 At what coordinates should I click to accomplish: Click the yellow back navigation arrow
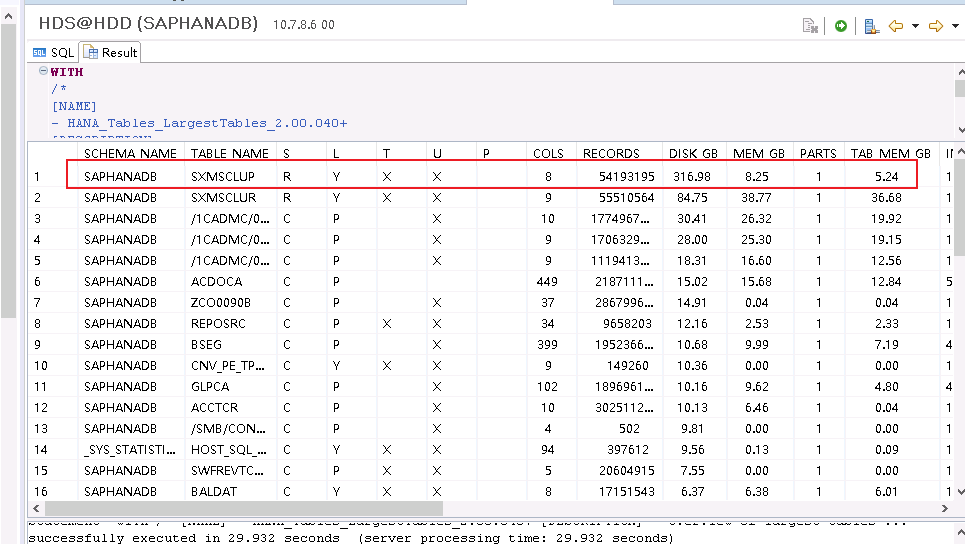click(x=896, y=26)
